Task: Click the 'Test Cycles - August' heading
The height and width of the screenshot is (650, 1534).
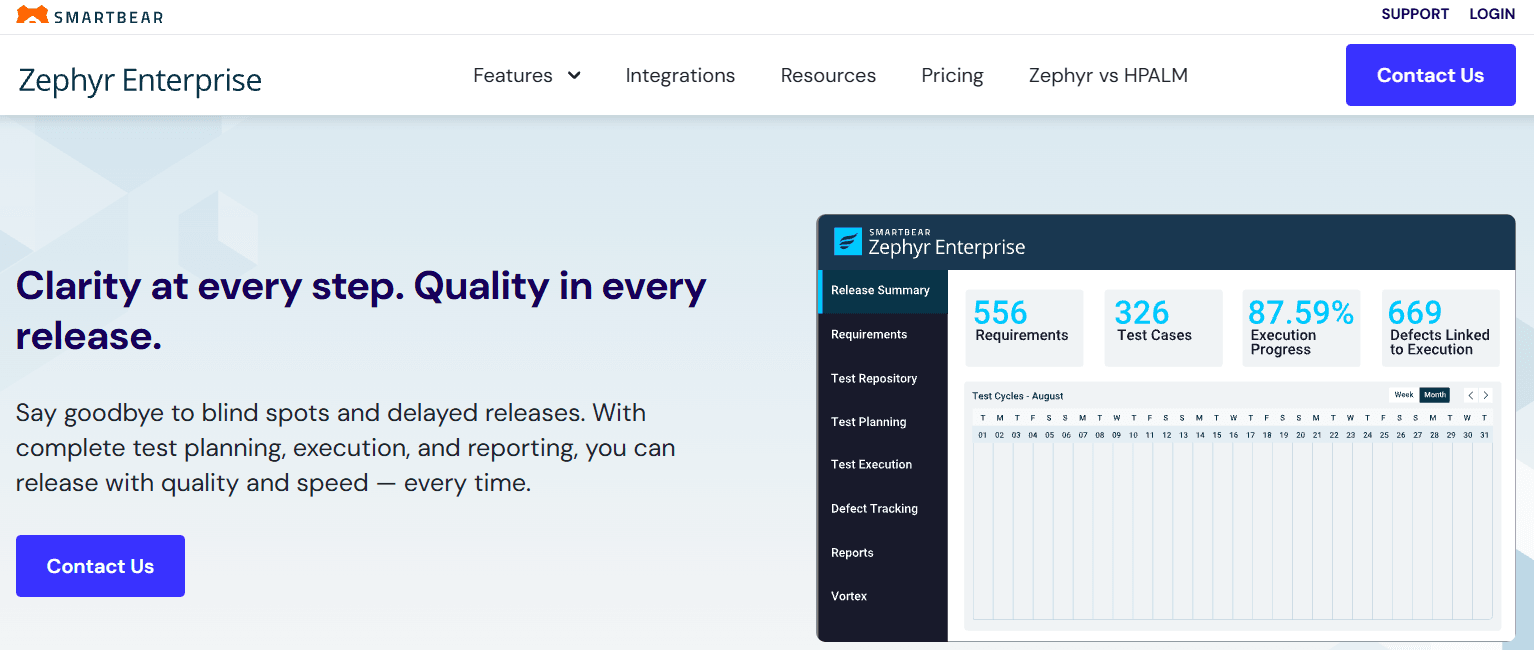Action: 1018,396
